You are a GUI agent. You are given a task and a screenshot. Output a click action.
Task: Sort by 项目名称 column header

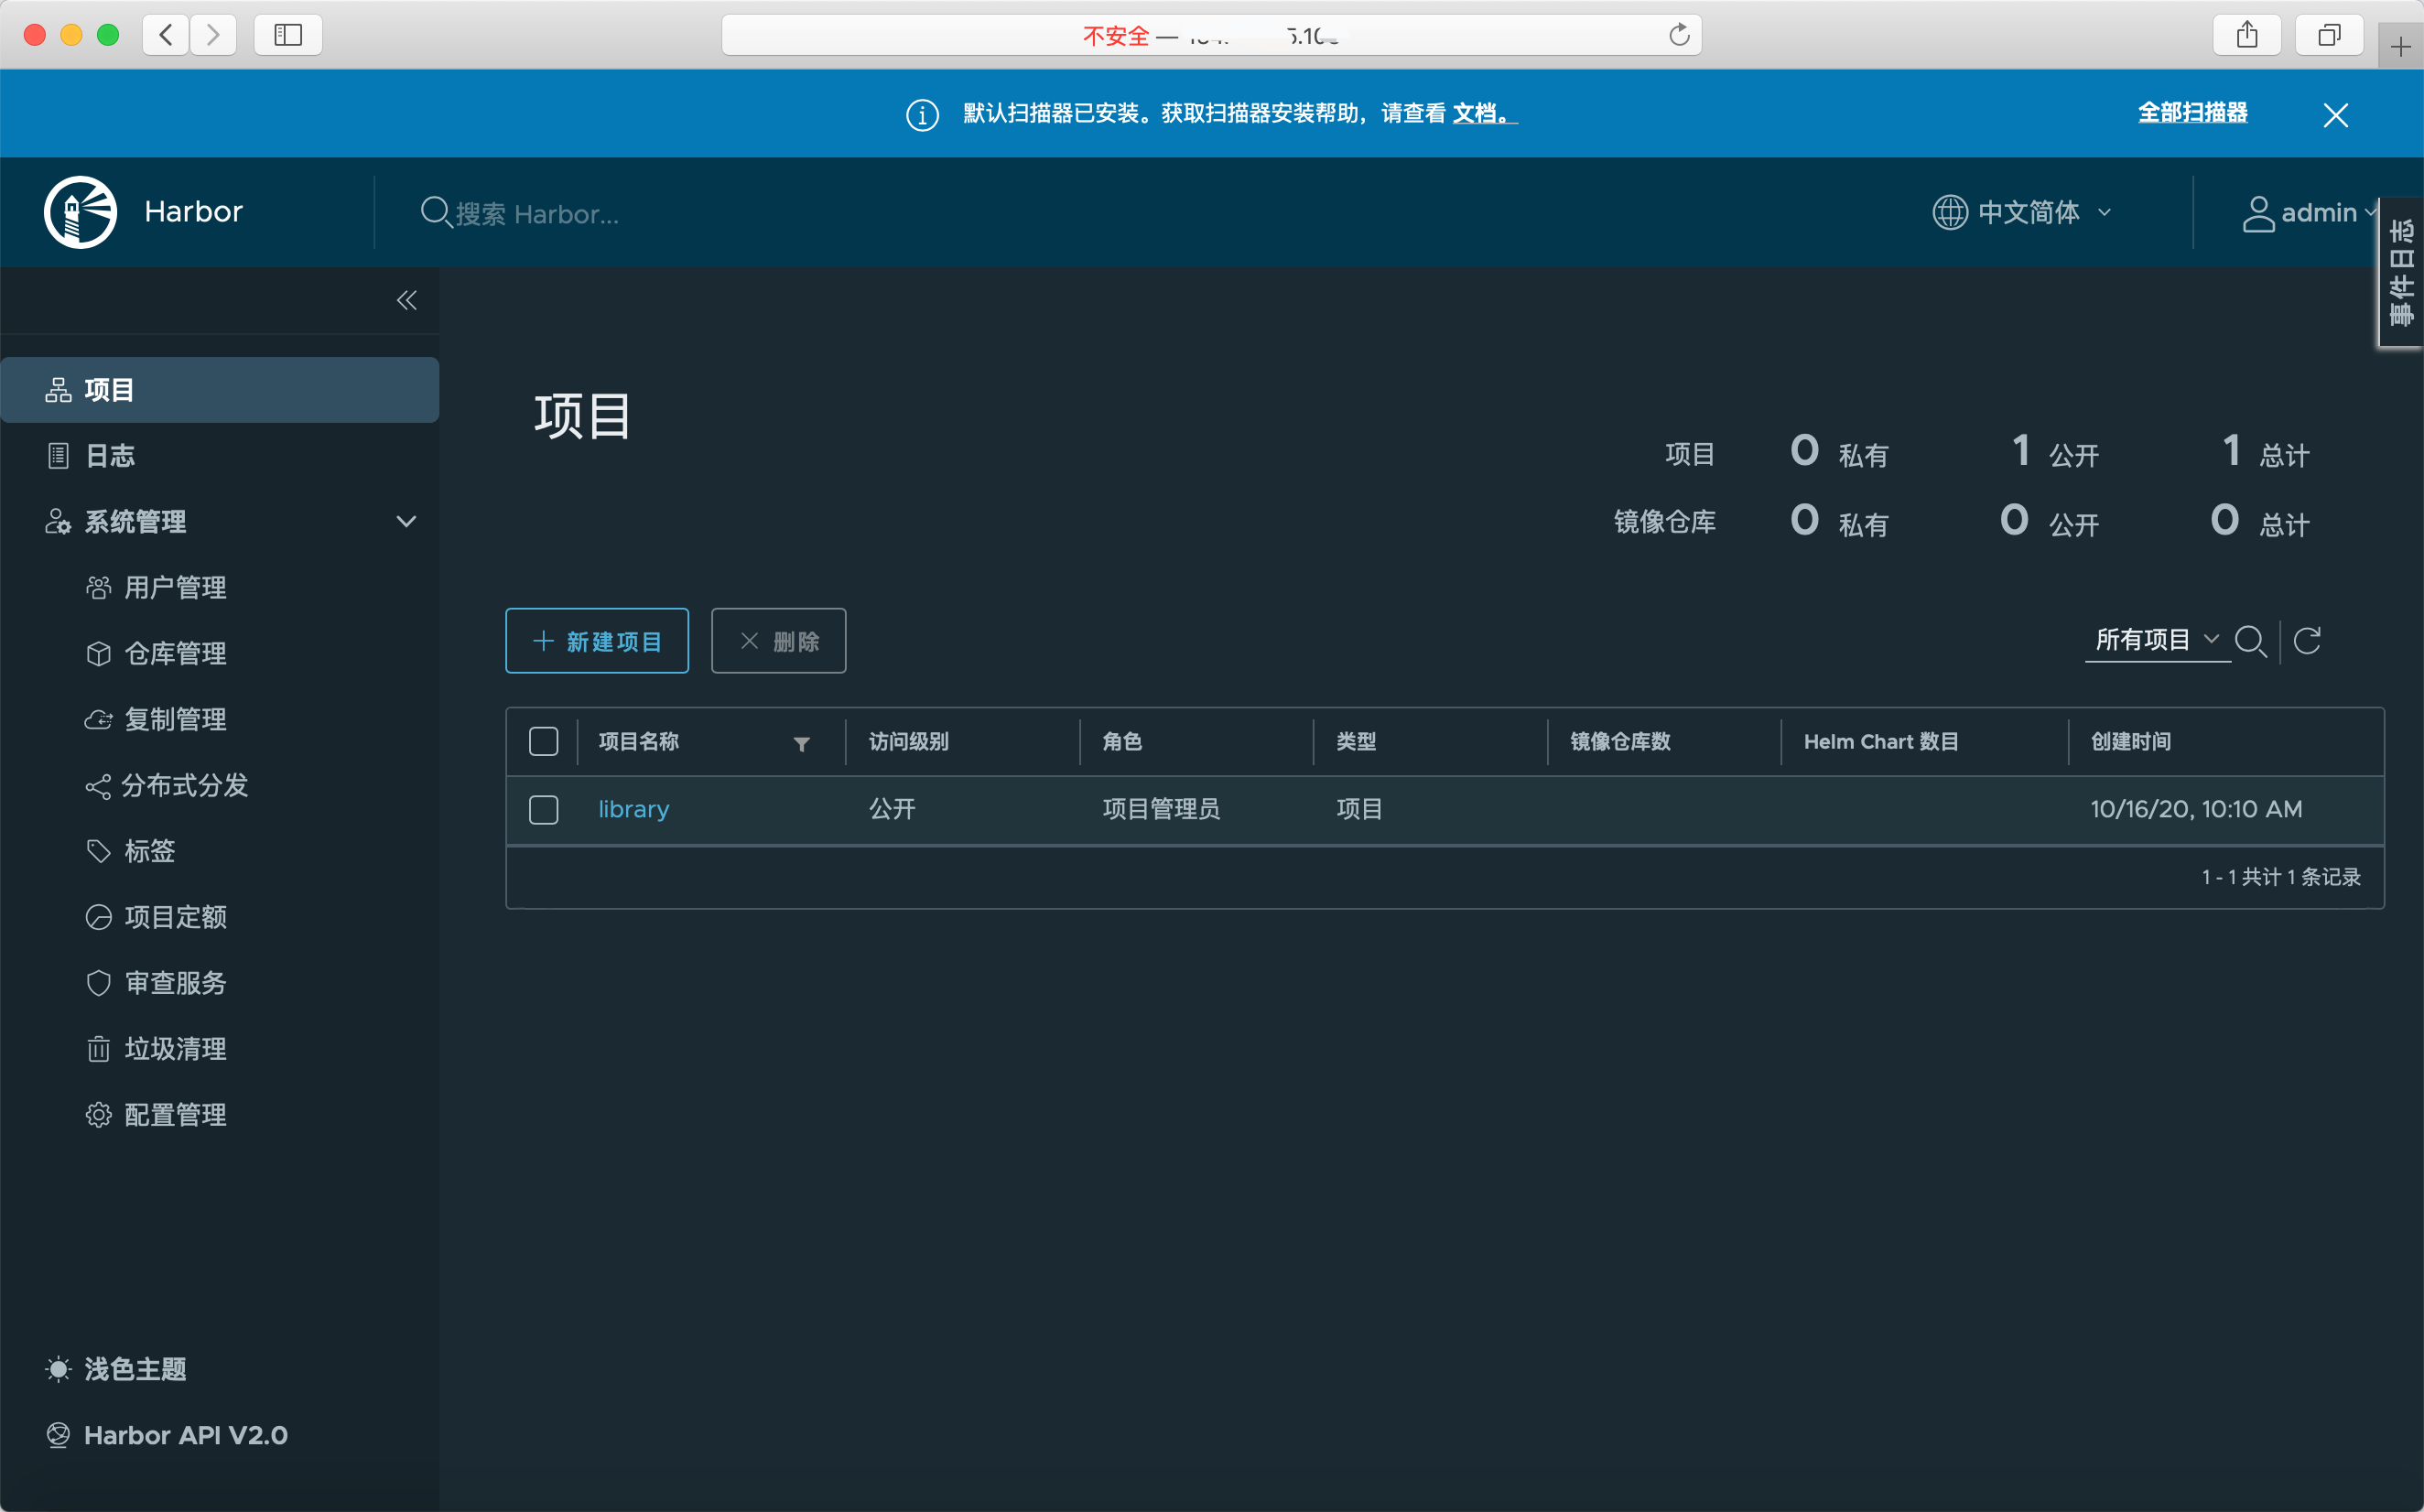tap(639, 742)
